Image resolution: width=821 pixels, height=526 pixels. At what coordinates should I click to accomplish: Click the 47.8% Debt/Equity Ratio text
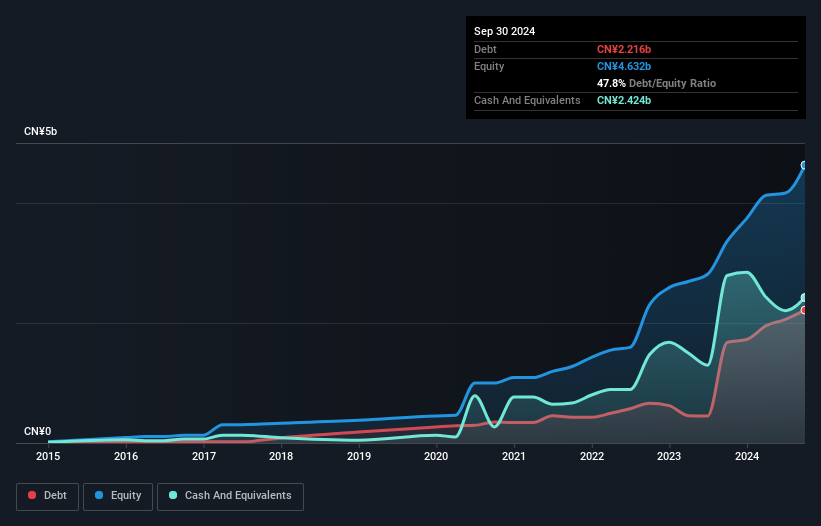point(657,83)
